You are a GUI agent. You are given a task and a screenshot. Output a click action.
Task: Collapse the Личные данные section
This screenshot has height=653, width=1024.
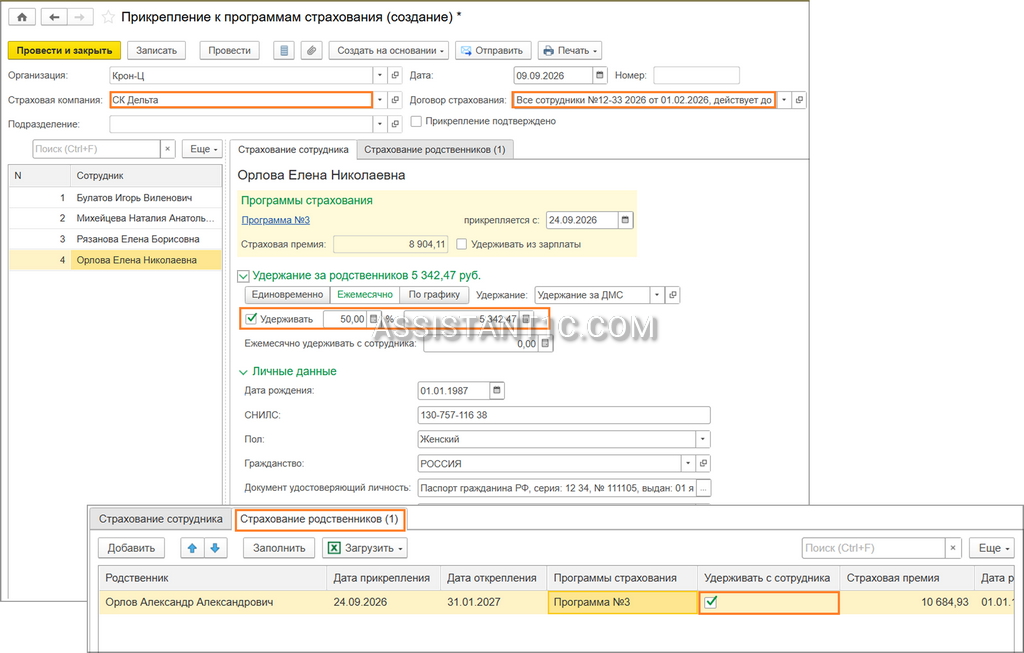click(243, 372)
